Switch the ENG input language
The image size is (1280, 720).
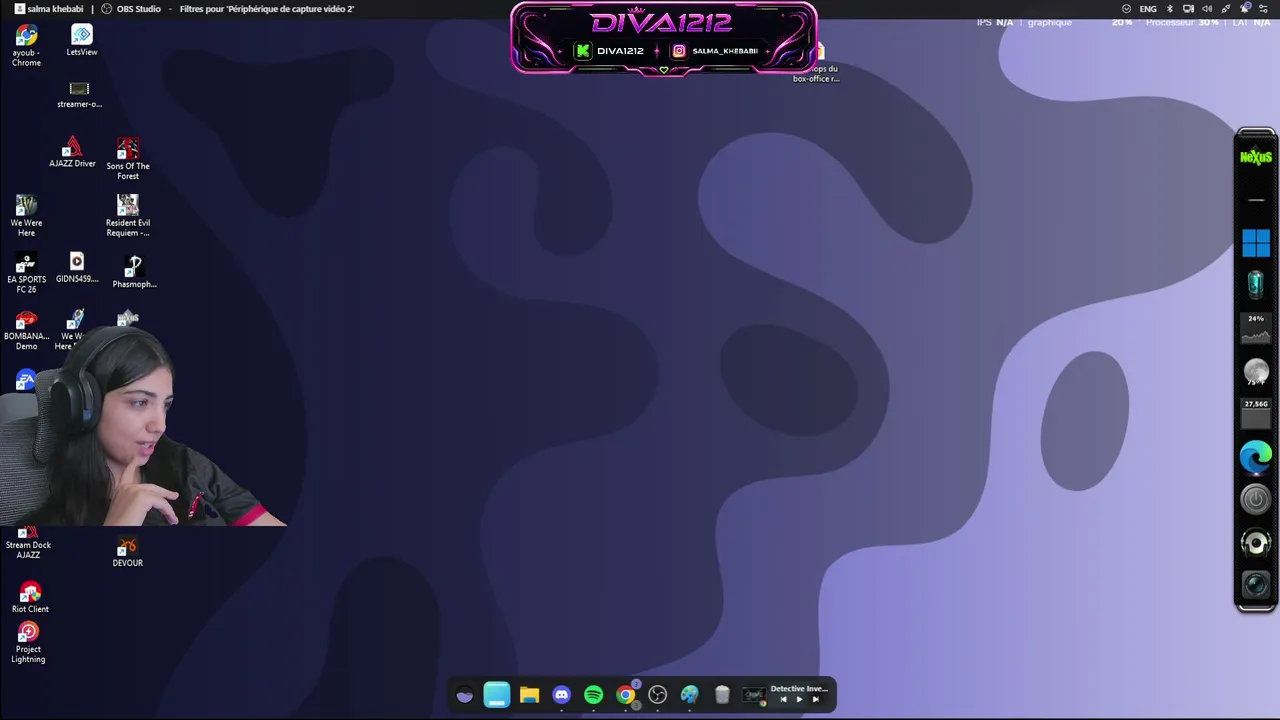point(1148,9)
